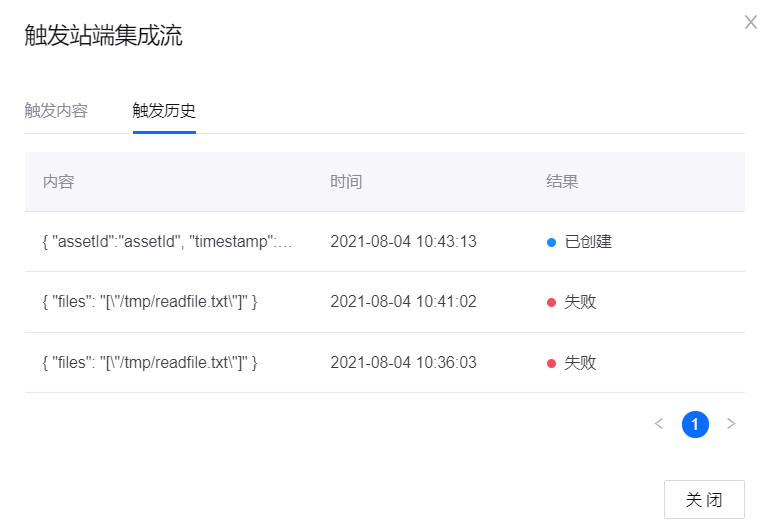Click red status dot for 10:41:02 entry
Viewport: 767px width, 532px height.
[551, 302]
